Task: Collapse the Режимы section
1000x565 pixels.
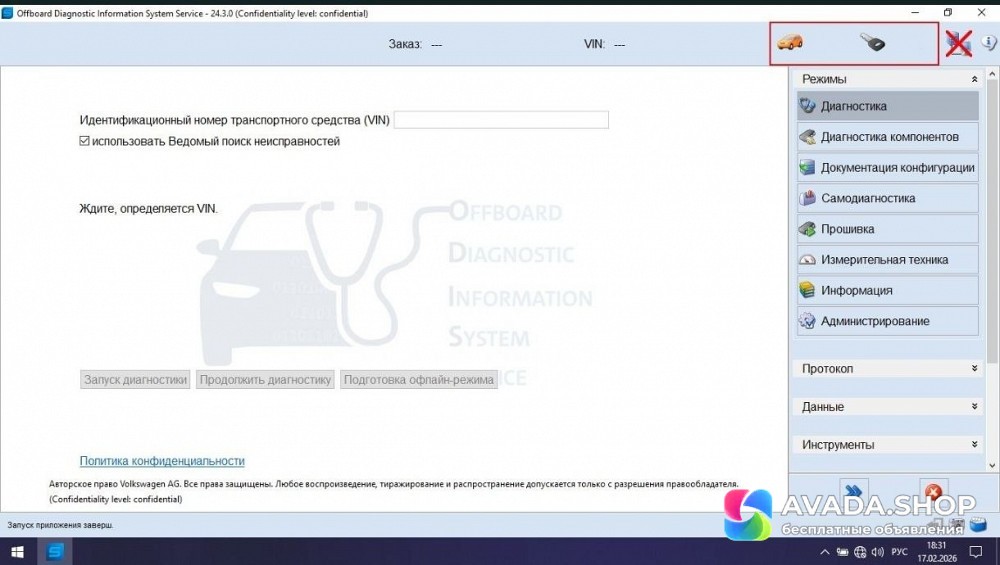Action: tap(974, 79)
